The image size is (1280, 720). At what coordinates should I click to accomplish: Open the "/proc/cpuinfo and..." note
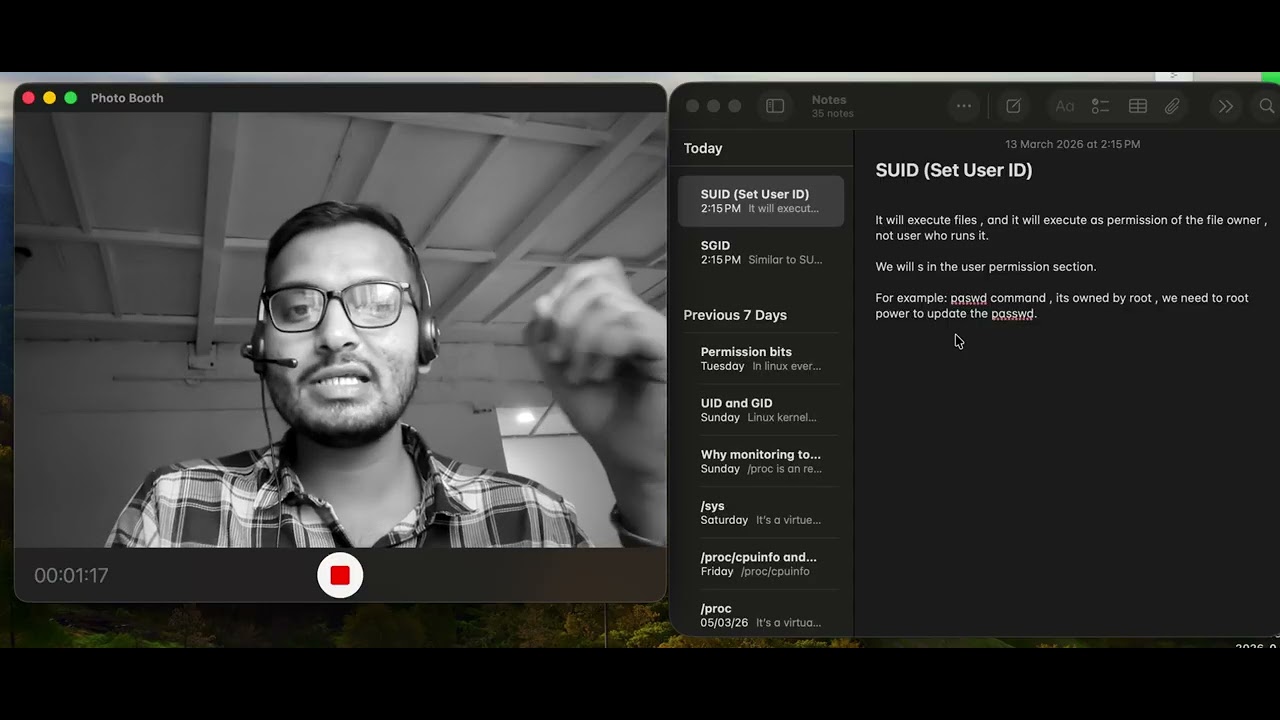pyautogui.click(x=761, y=564)
